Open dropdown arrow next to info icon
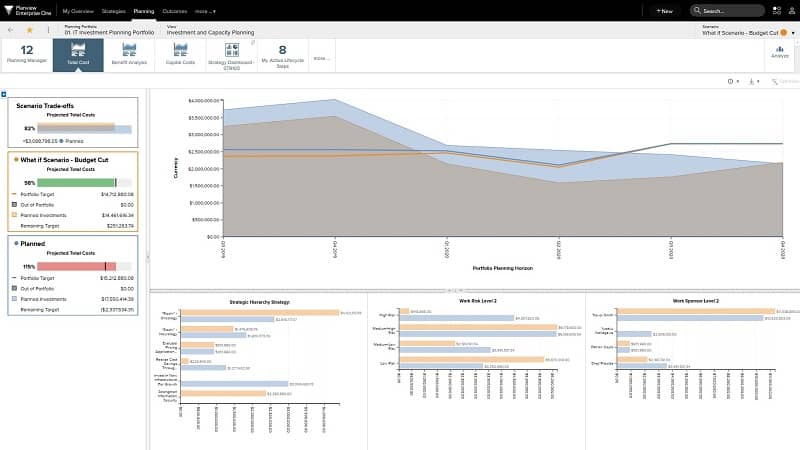This screenshot has width=800, height=450. pos(737,82)
